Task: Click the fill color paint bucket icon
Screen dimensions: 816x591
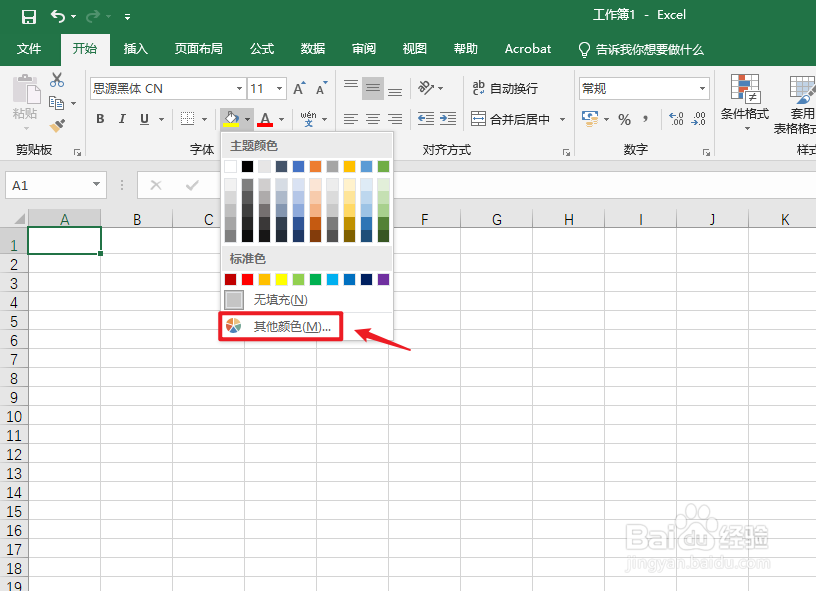Action: 231,119
